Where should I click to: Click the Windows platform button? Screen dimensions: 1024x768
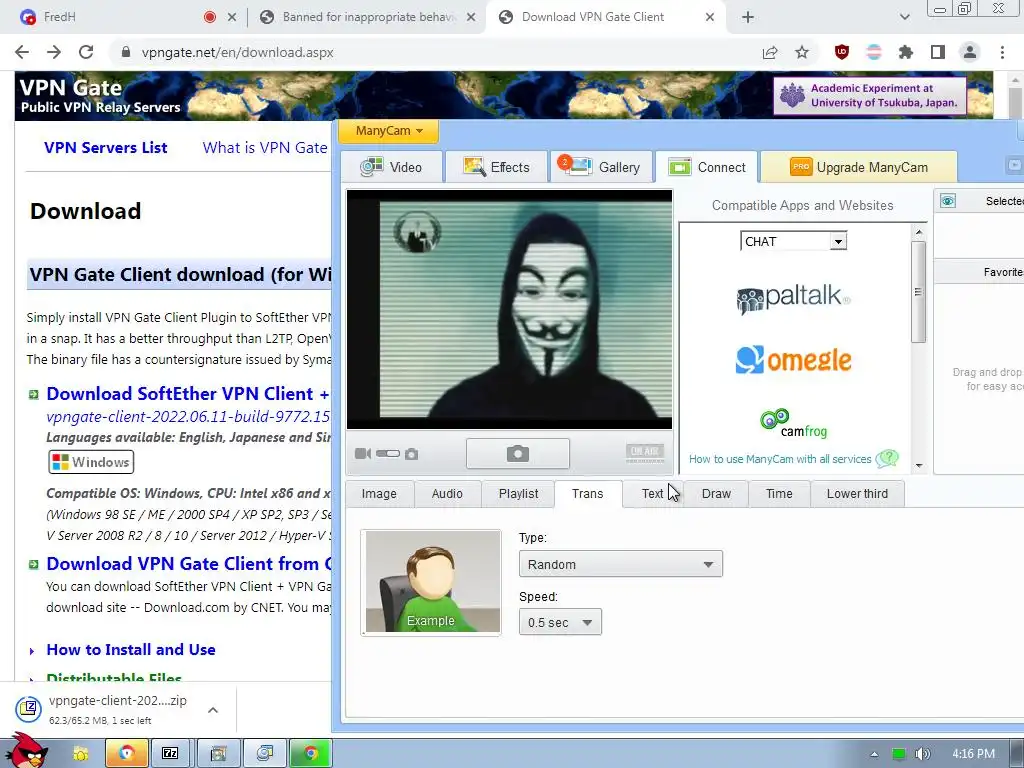coord(91,462)
